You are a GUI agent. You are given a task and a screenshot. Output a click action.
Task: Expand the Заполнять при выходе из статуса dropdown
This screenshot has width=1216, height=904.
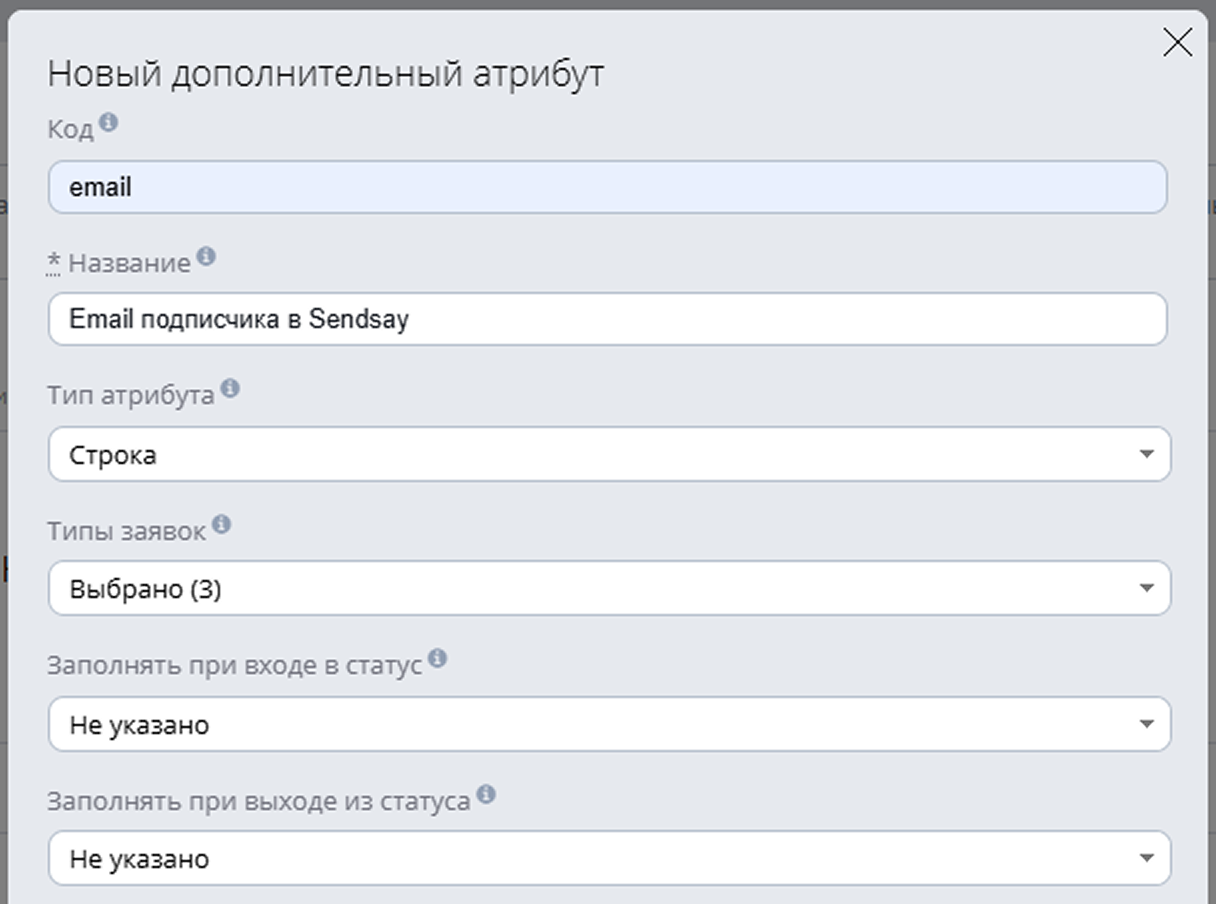[609, 859]
